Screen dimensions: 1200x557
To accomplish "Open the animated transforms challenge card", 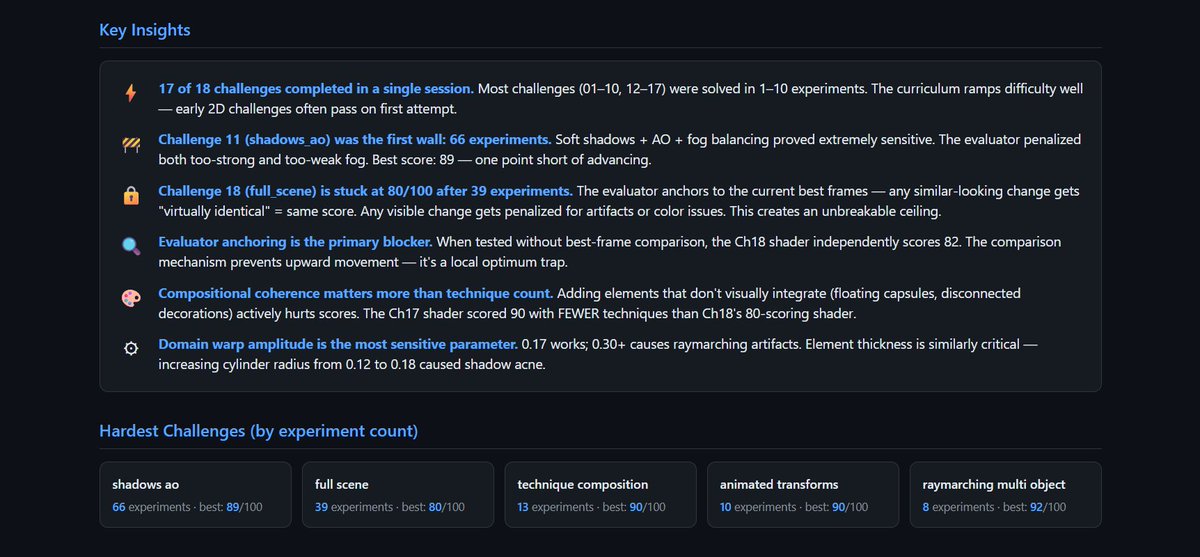I will [802, 494].
